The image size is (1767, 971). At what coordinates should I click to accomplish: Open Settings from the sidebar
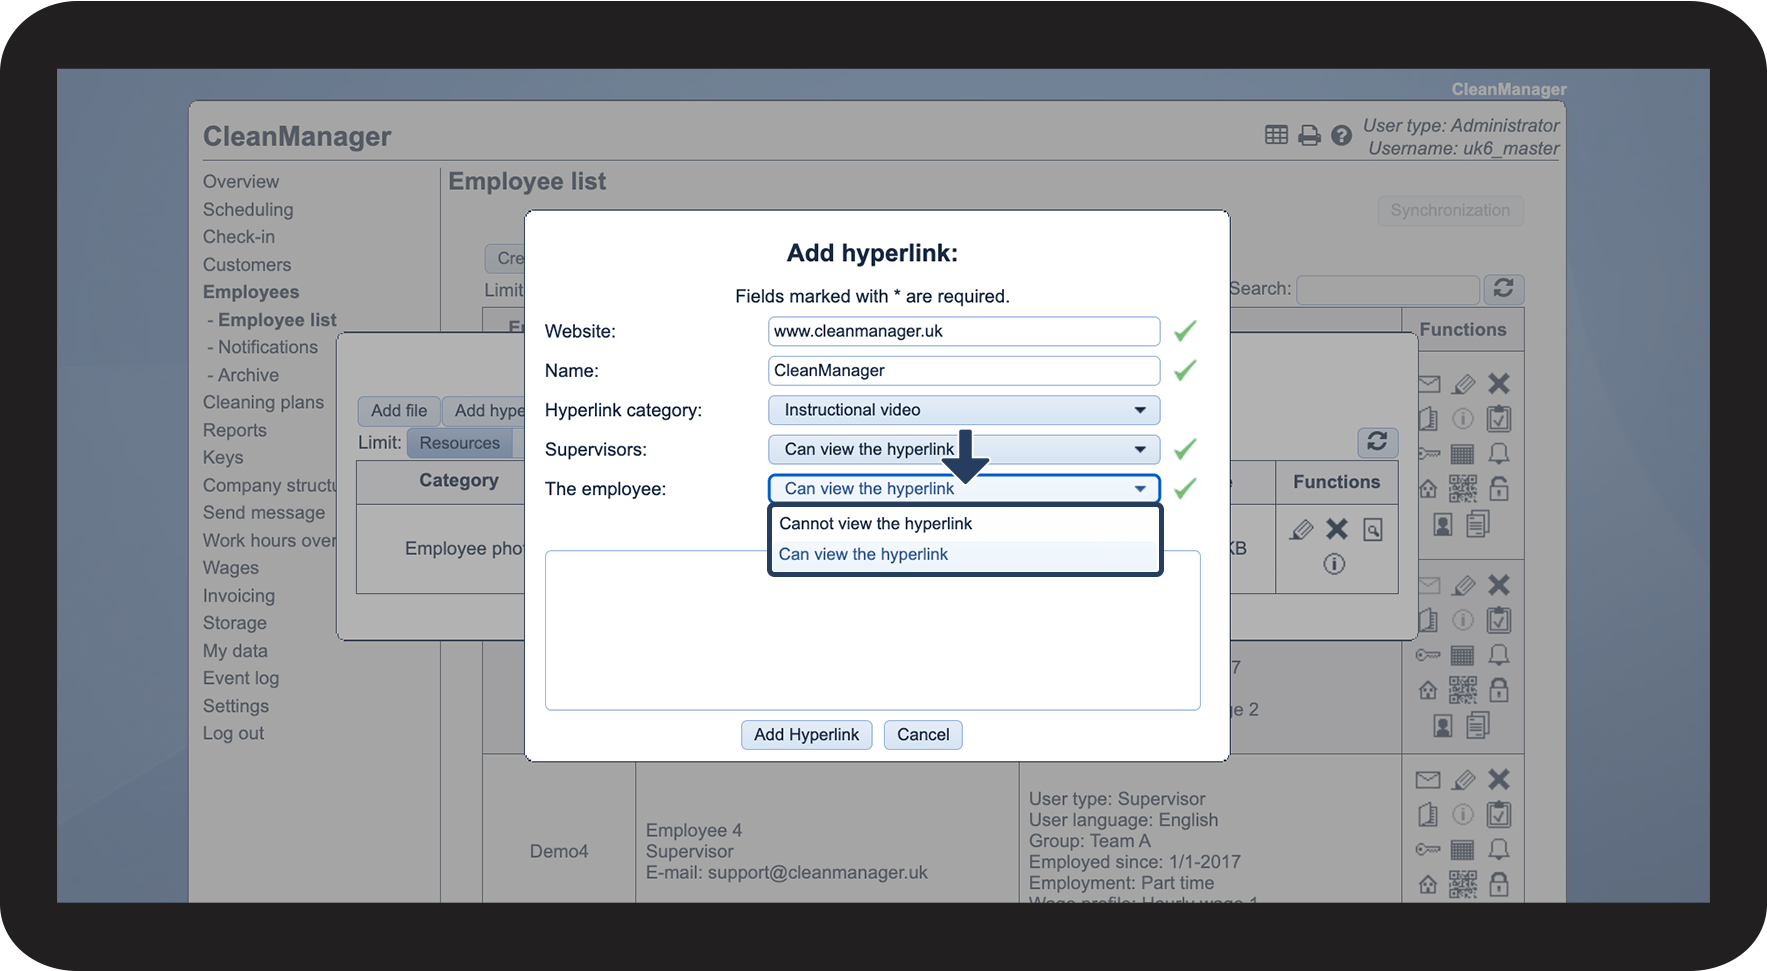pos(236,706)
